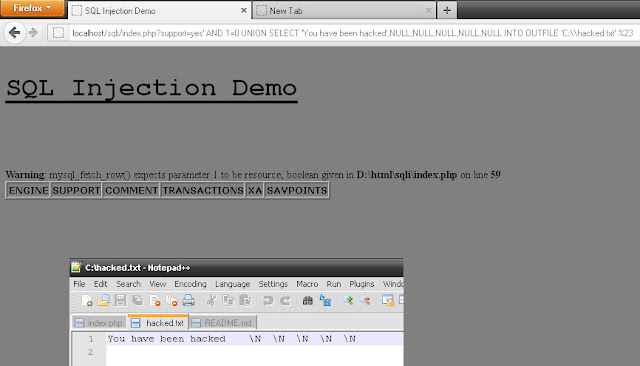Undo last action in Notepad++

click(x=268, y=301)
